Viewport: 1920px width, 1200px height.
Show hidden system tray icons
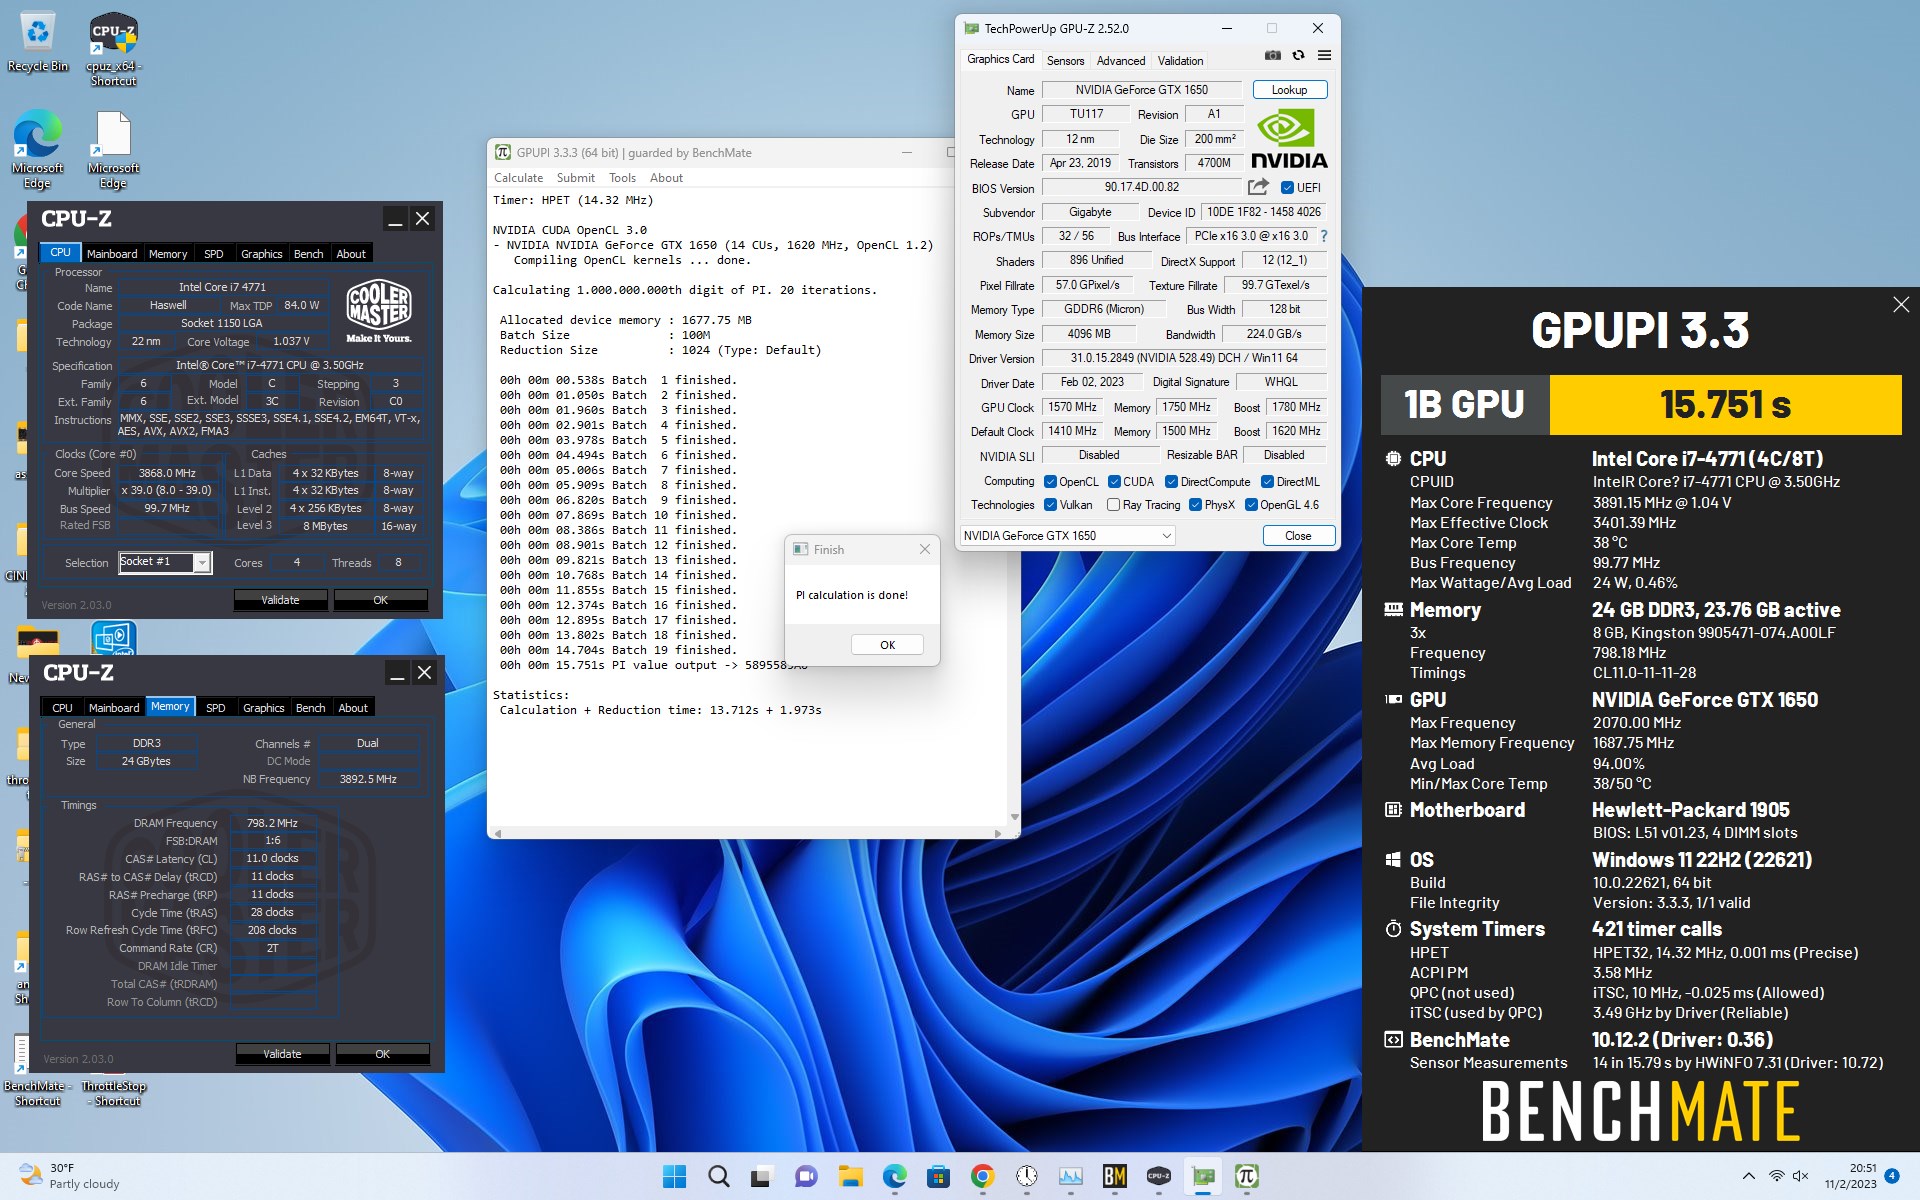[x=1748, y=1176]
